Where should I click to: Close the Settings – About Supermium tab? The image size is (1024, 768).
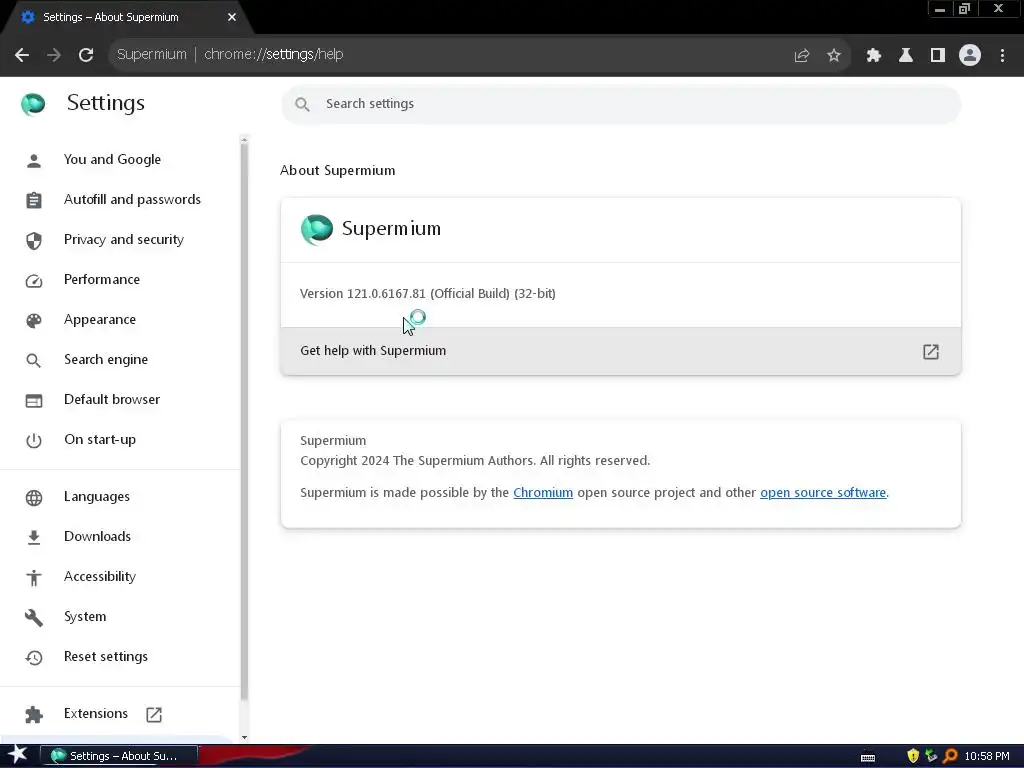[x=232, y=17]
